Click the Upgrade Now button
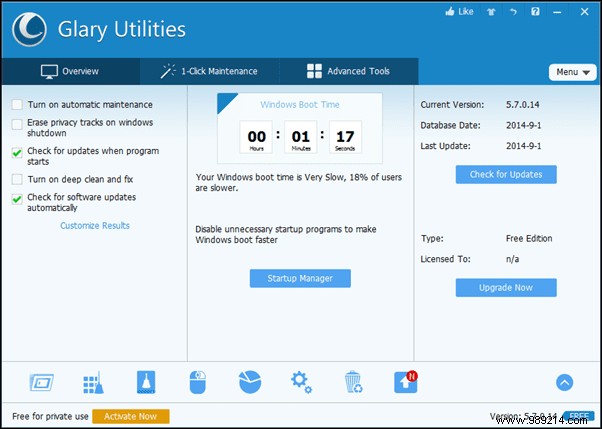The width and height of the screenshot is (602, 429). point(506,288)
